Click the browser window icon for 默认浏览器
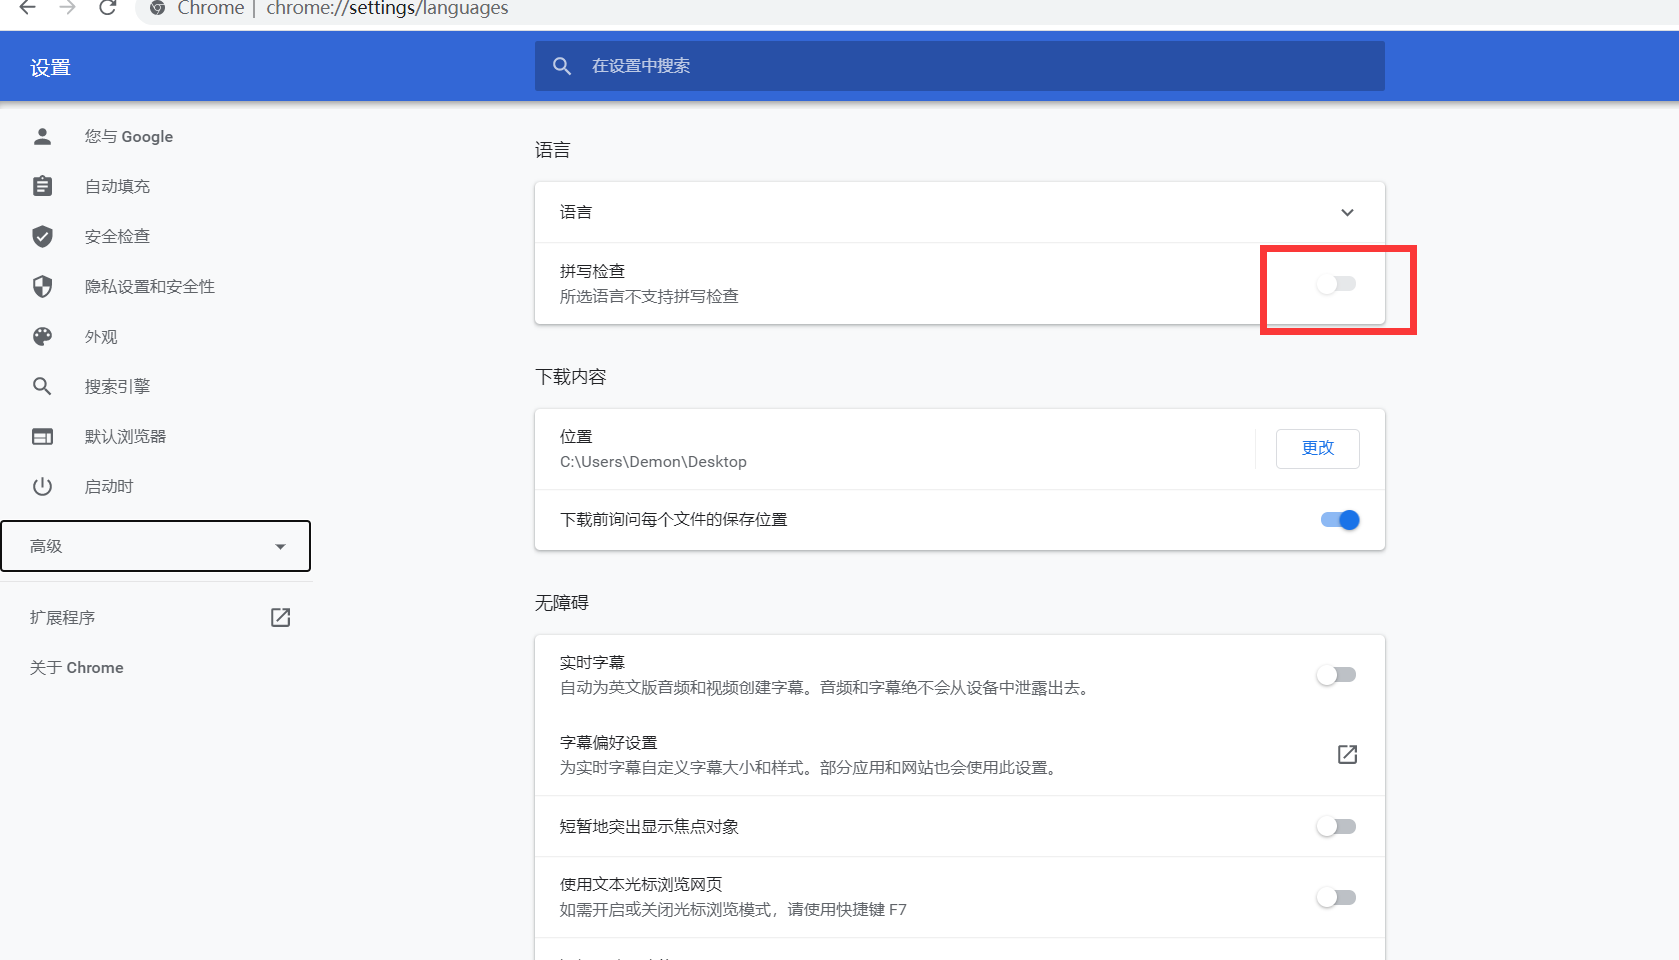This screenshot has height=960, width=1679. click(x=42, y=436)
